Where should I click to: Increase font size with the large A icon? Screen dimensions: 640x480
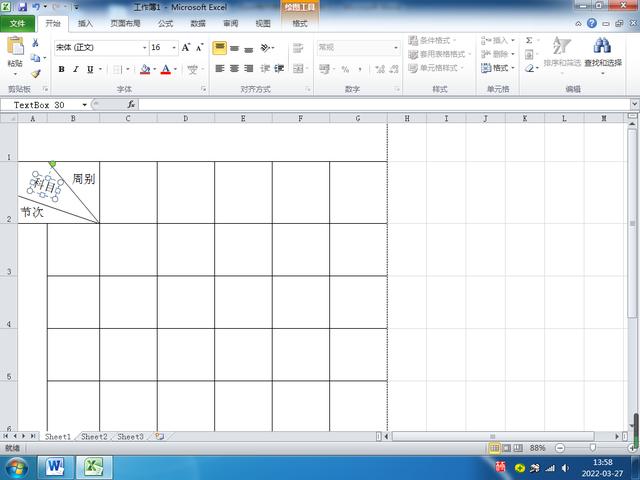[x=186, y=48]
